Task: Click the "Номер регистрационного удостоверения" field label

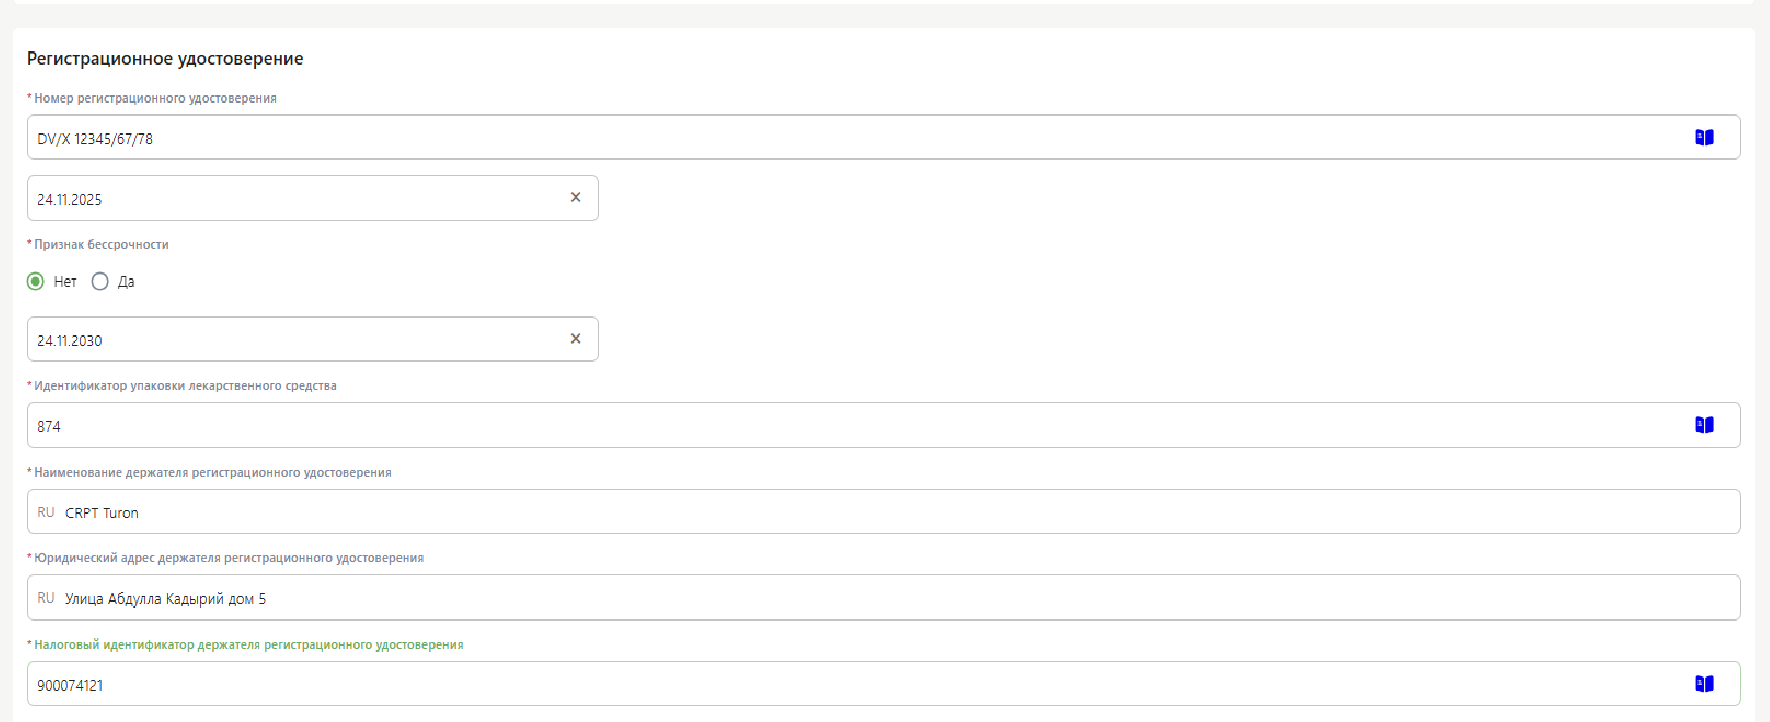Action: coord(155,99)
